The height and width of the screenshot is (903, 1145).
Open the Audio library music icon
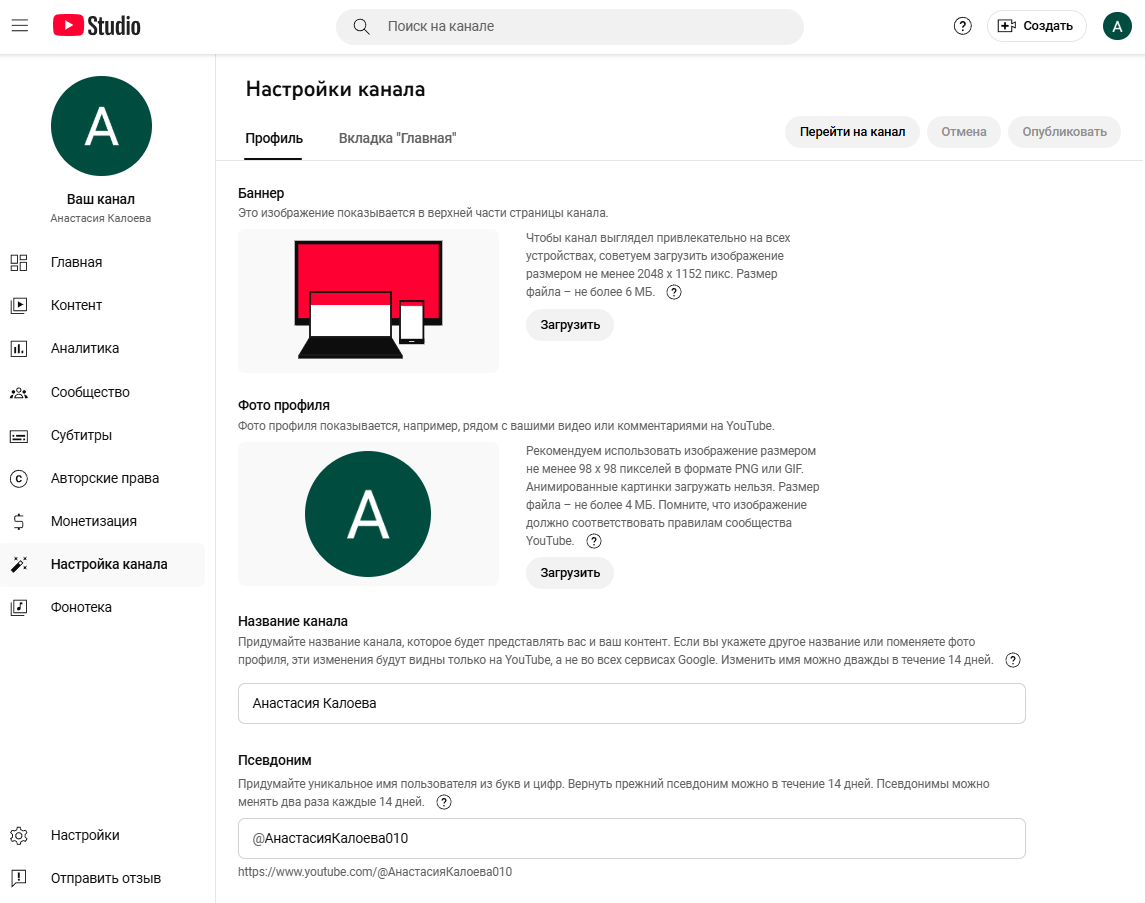(x=19, y=607)
